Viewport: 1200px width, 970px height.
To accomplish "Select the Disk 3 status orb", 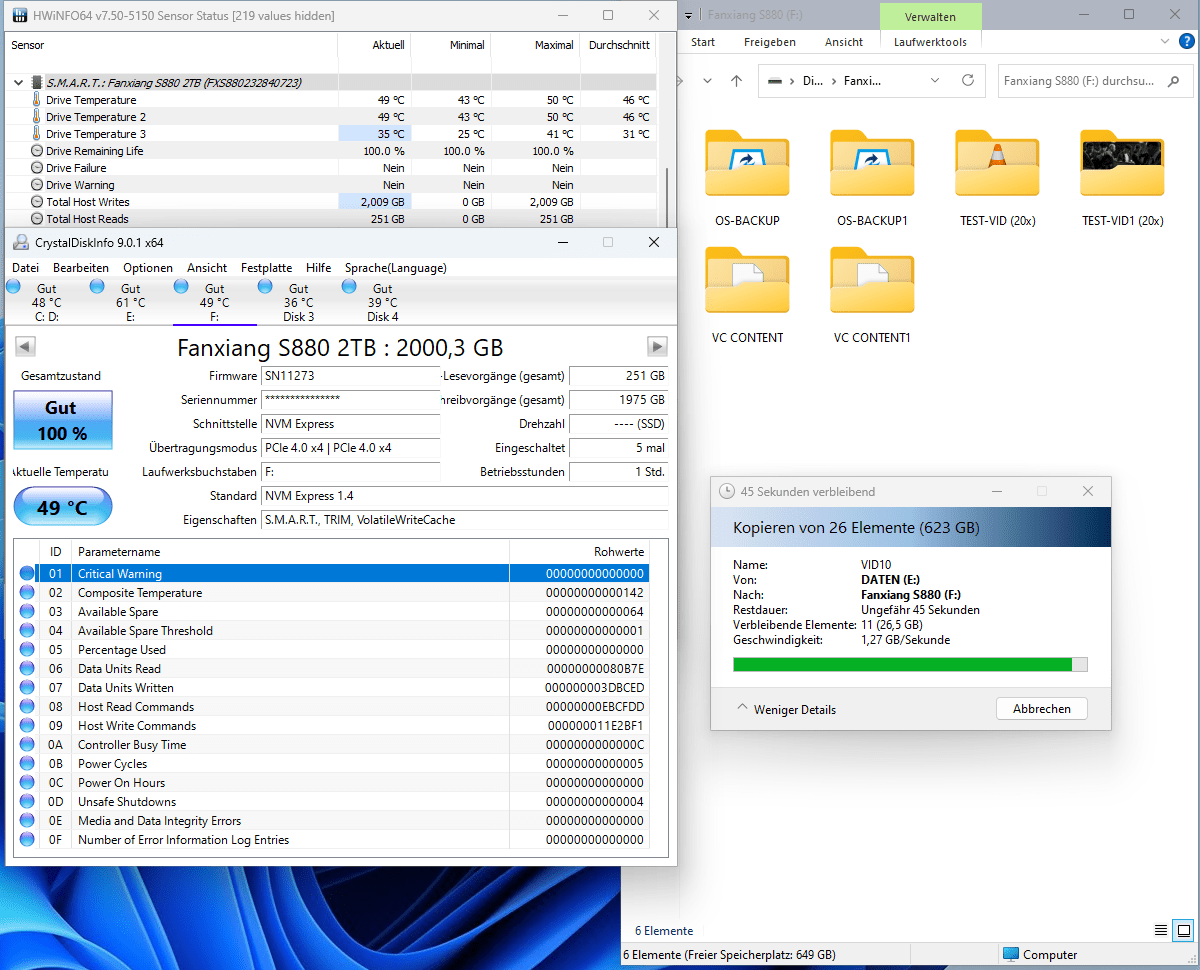I will point(265,287).
